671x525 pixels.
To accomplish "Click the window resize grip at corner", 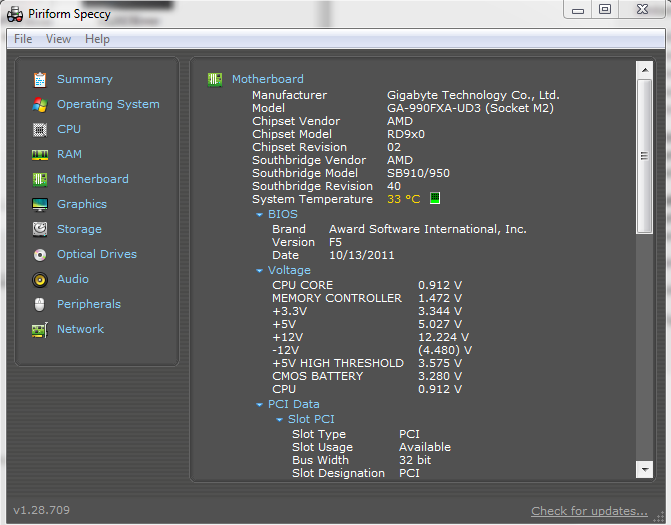I will 659,518.
